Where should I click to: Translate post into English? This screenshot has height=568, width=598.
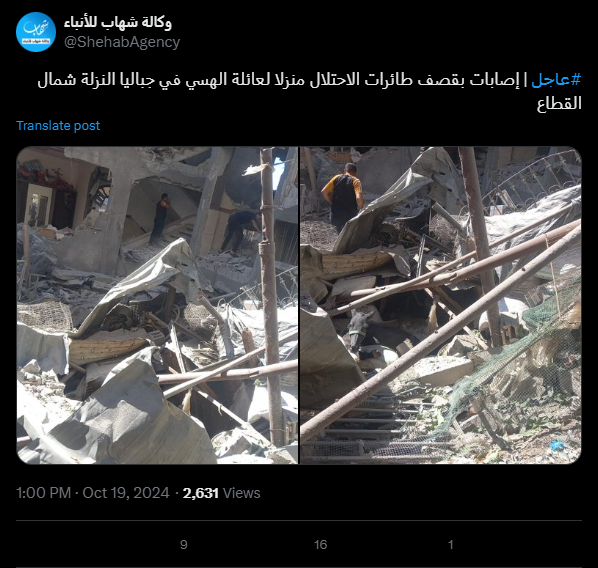[x=58, y=126]
